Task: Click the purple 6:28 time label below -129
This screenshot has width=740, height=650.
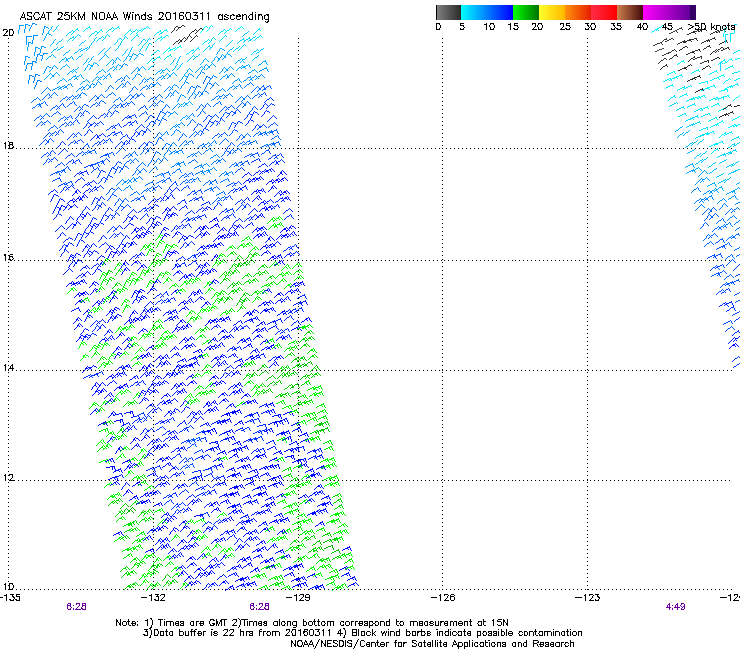Action: pyautogui.click(x=260, y=607)
